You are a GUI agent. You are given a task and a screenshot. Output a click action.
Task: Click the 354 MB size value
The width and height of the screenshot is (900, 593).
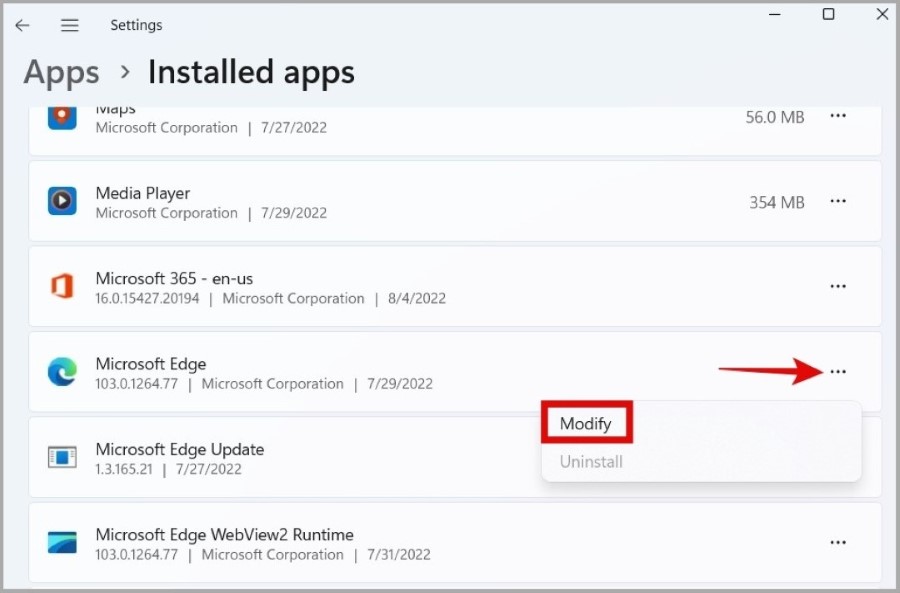click(x=777, y=203)
